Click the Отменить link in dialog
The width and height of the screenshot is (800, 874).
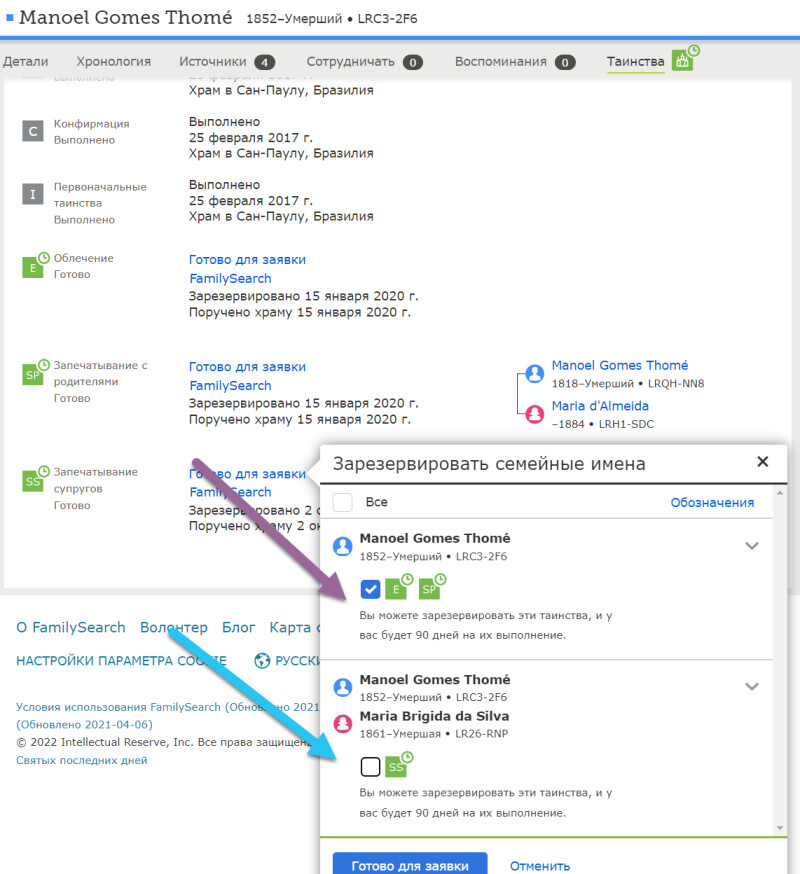(540, 866)
